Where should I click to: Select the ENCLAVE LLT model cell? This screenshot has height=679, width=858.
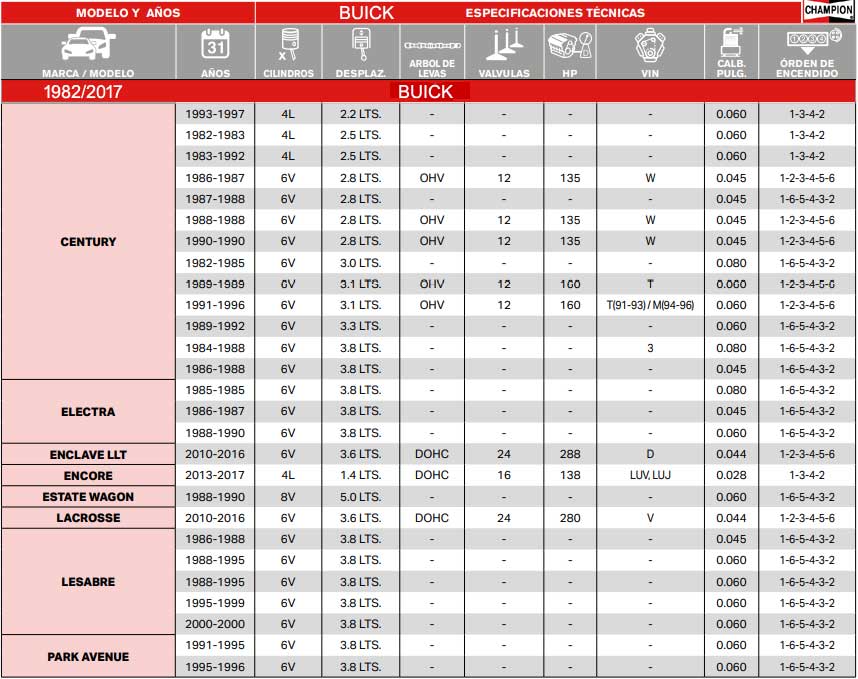(x=88, y=454)
